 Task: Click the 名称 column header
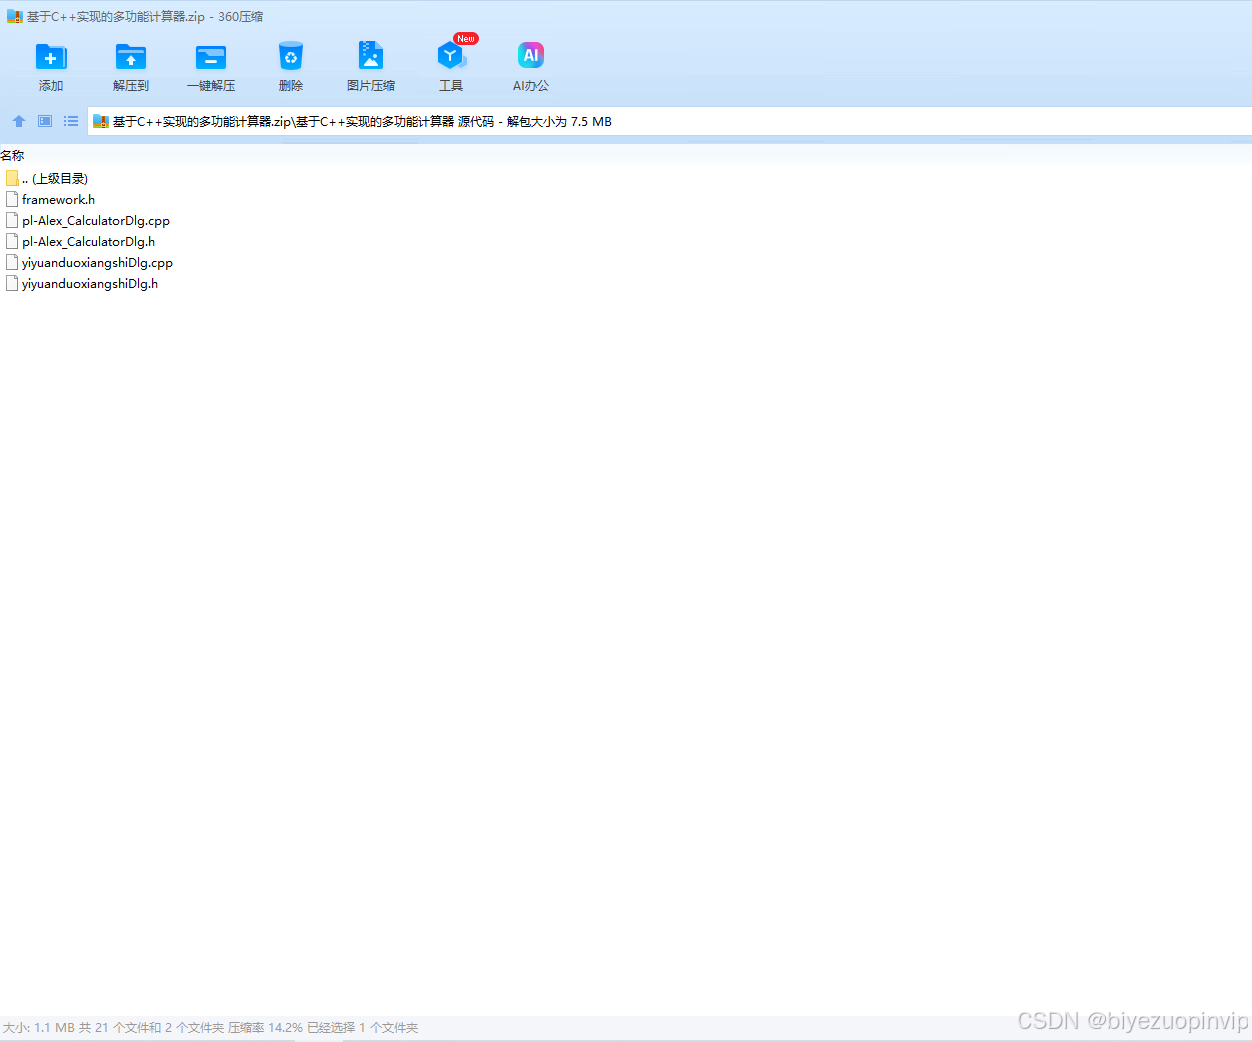pyautogui.click(x=12, y=155)
